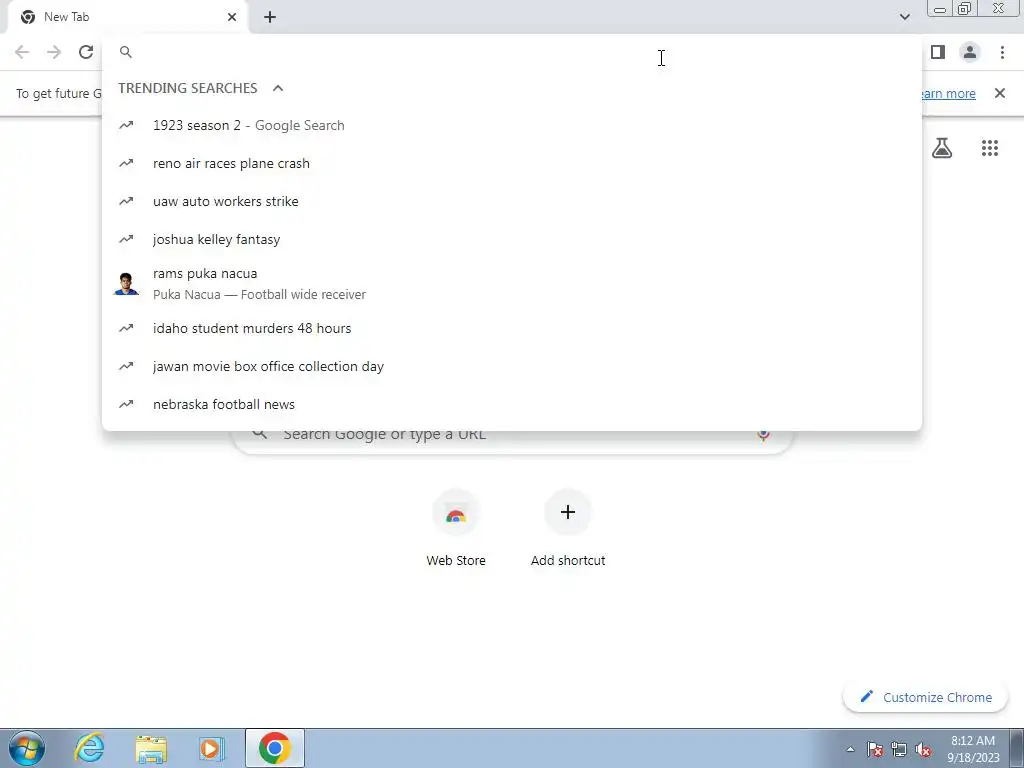The height and width of the screenshot is (768, 1024).
Task: Select suggestion idaho student murders 48 hours
Action: pyautogui.click(x=512, y=328)
